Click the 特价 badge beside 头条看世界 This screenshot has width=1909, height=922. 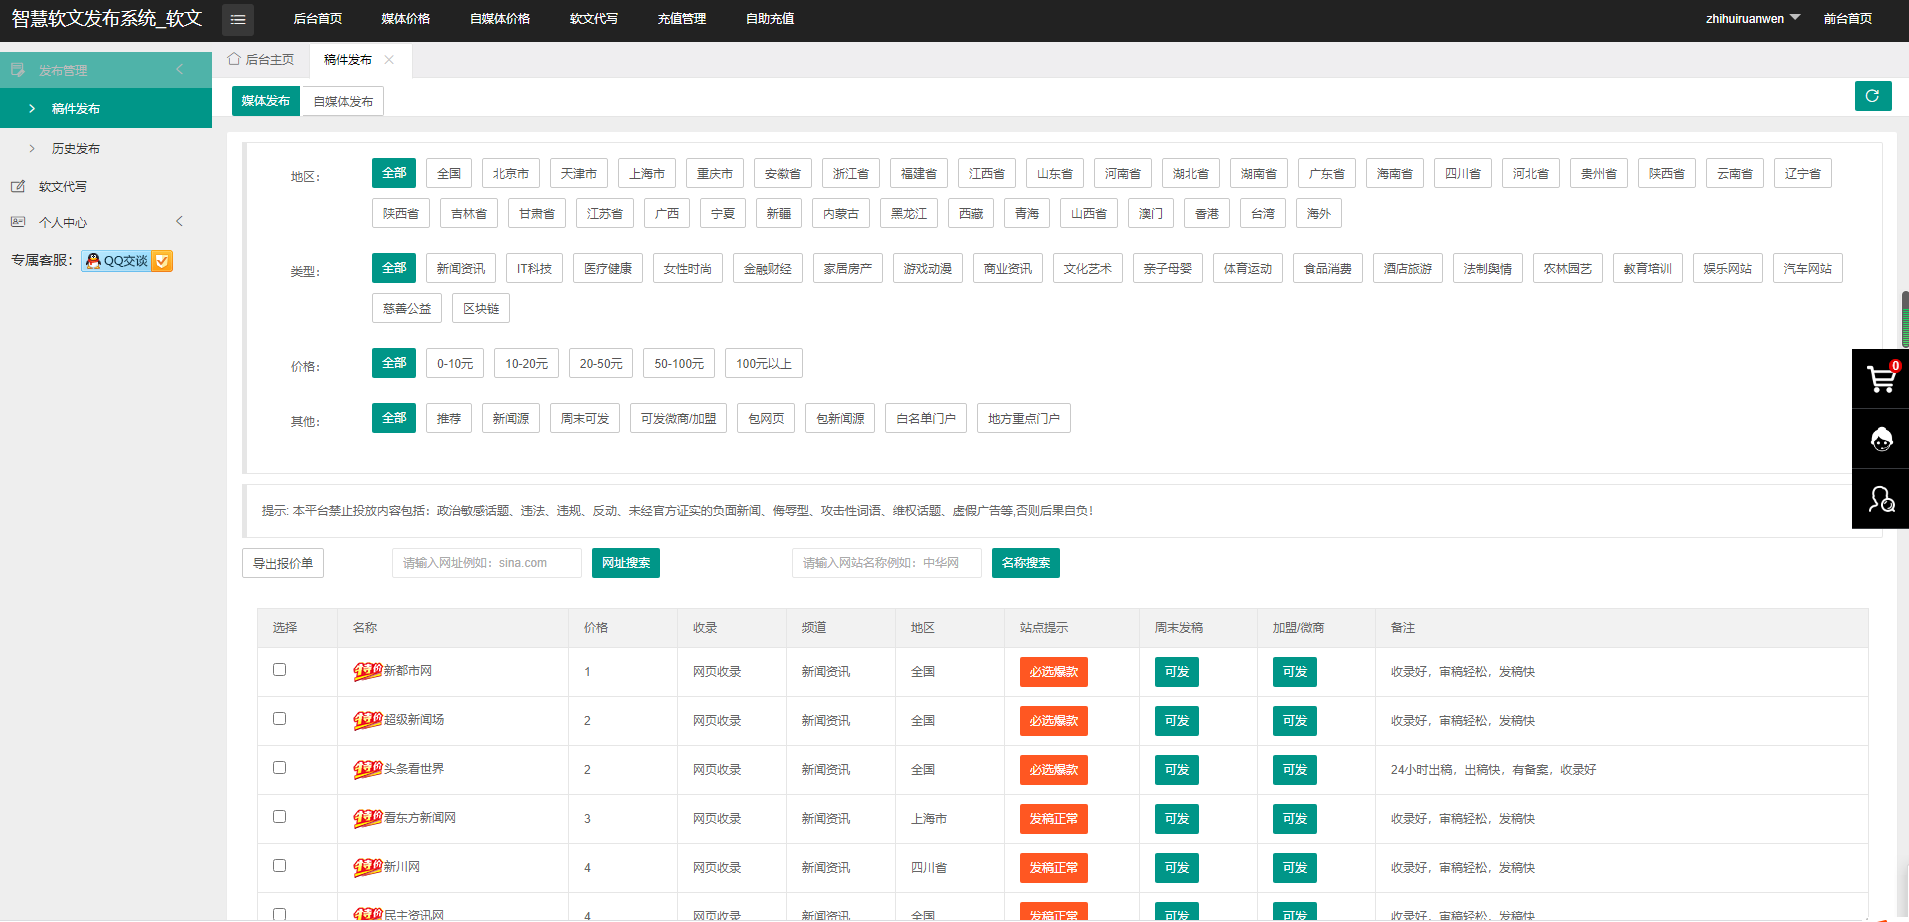pos(367,769)
